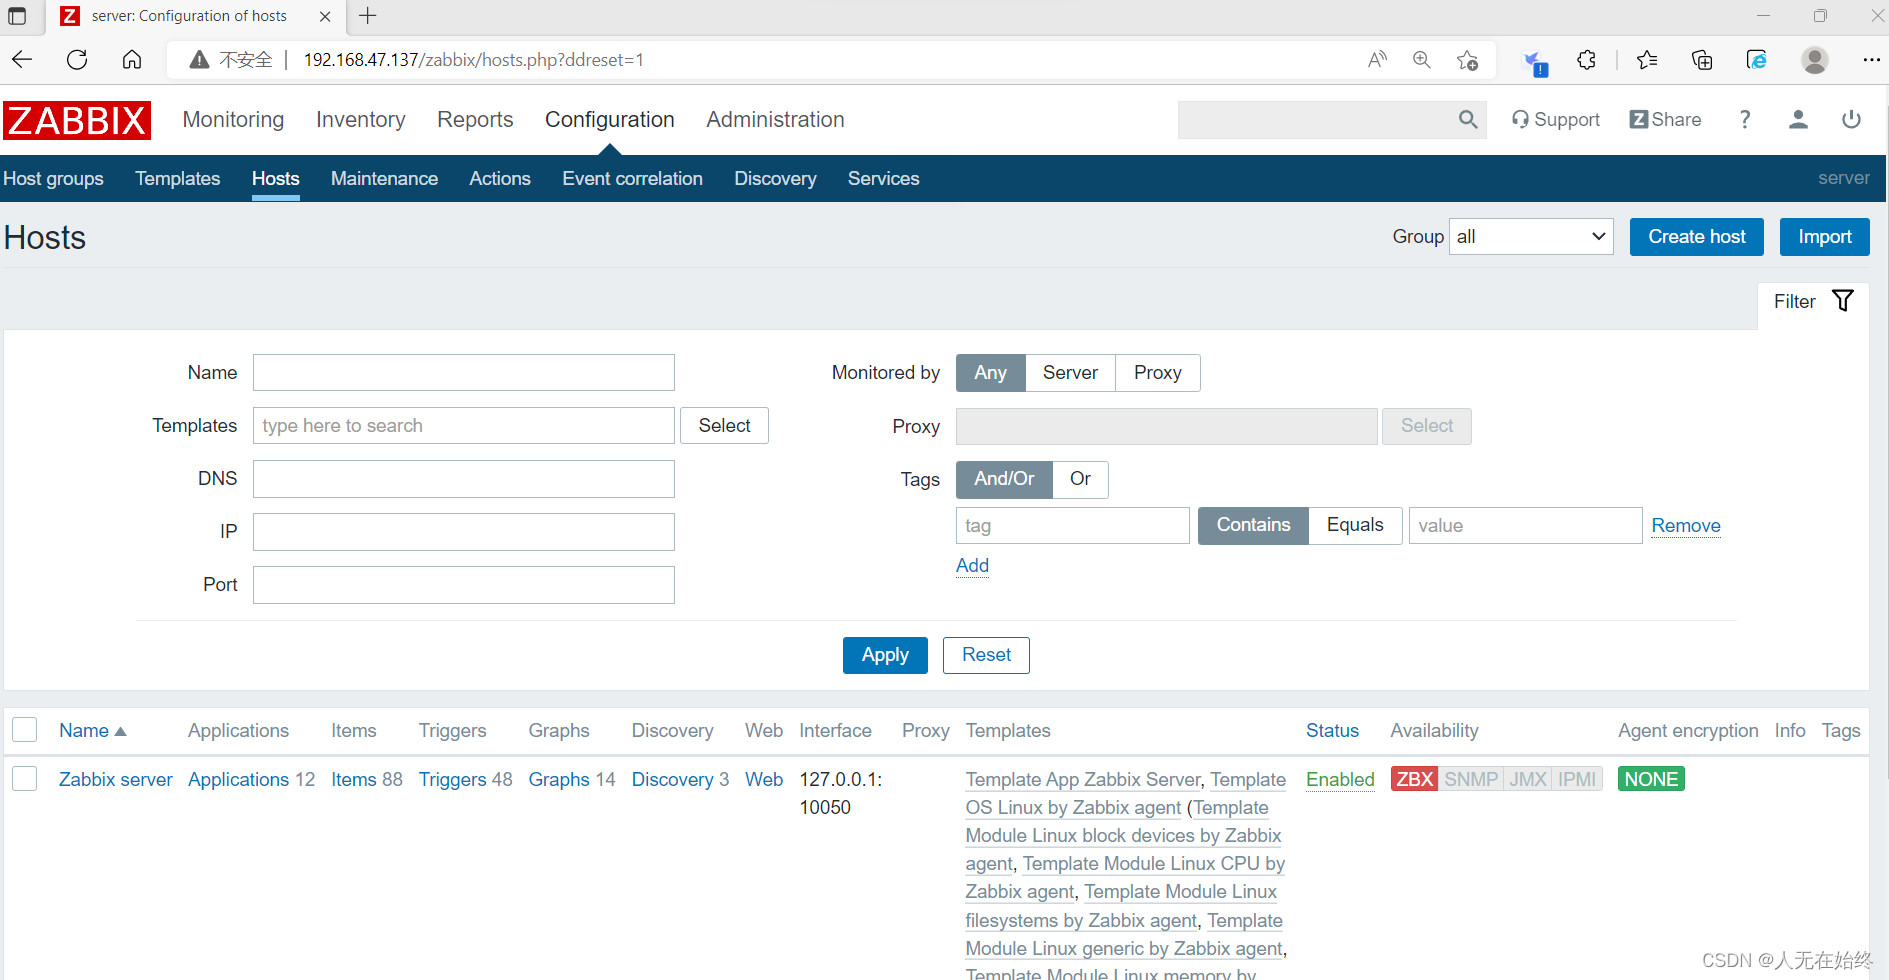Image resolution: width=1889 pixels, height=980 pixels.
Task: Add another tag filter row
Action: 972,565
